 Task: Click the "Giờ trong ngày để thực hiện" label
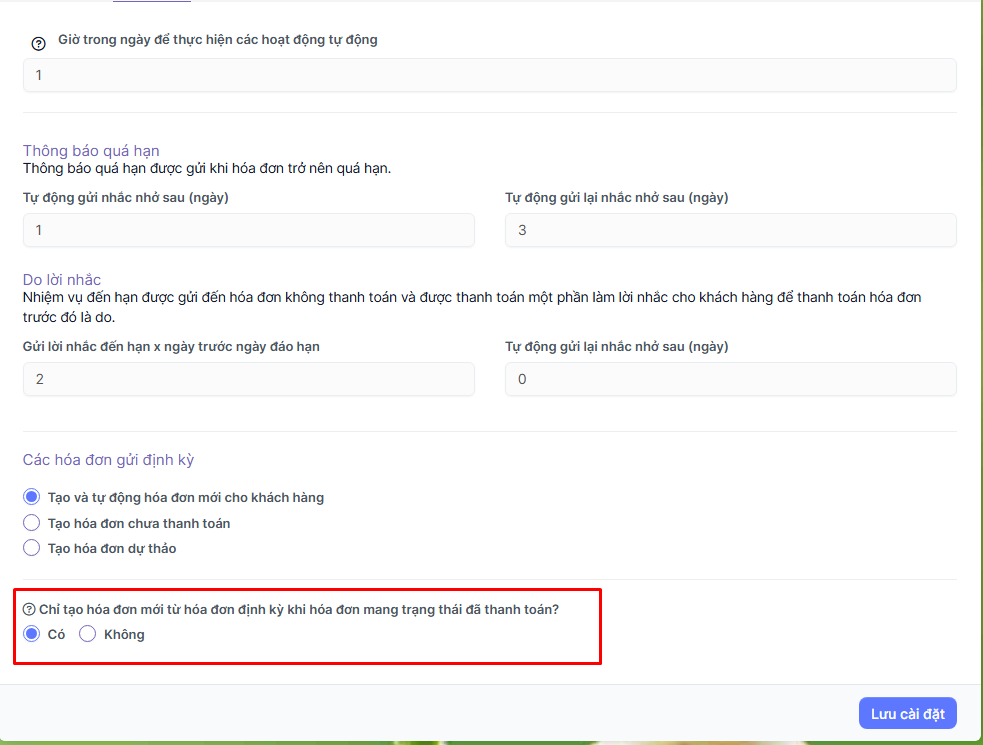click(217, 40)
